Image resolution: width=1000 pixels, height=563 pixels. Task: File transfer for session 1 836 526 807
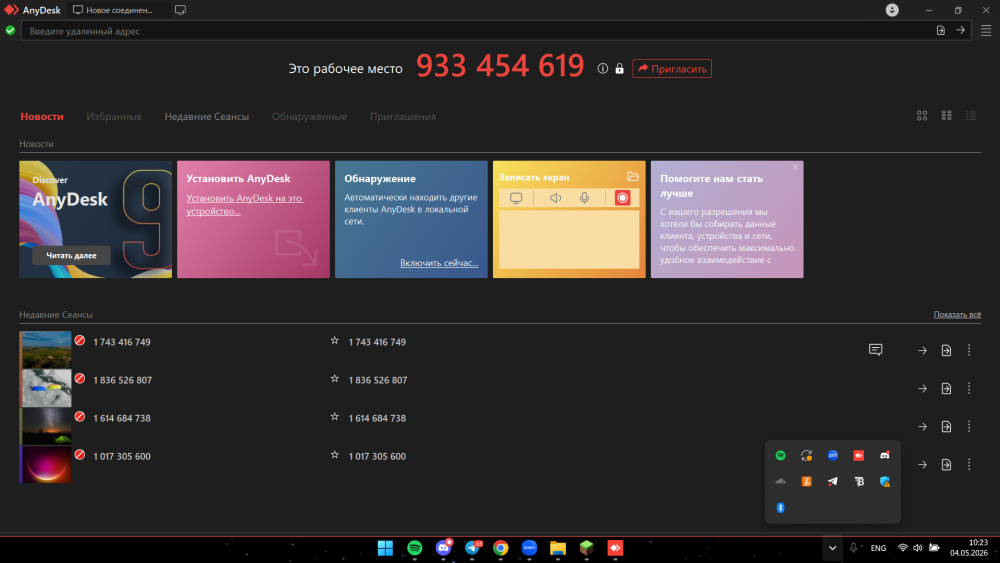pyautogui.click(x=946, y=388)
